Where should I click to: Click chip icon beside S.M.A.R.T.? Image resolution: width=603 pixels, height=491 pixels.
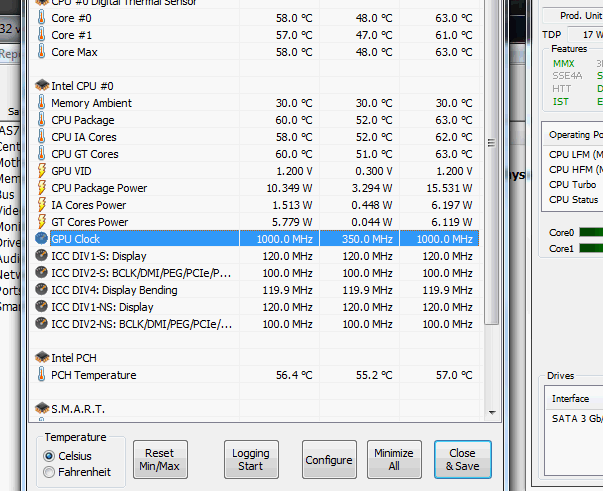pyautogui.click(x=42, y=408)
